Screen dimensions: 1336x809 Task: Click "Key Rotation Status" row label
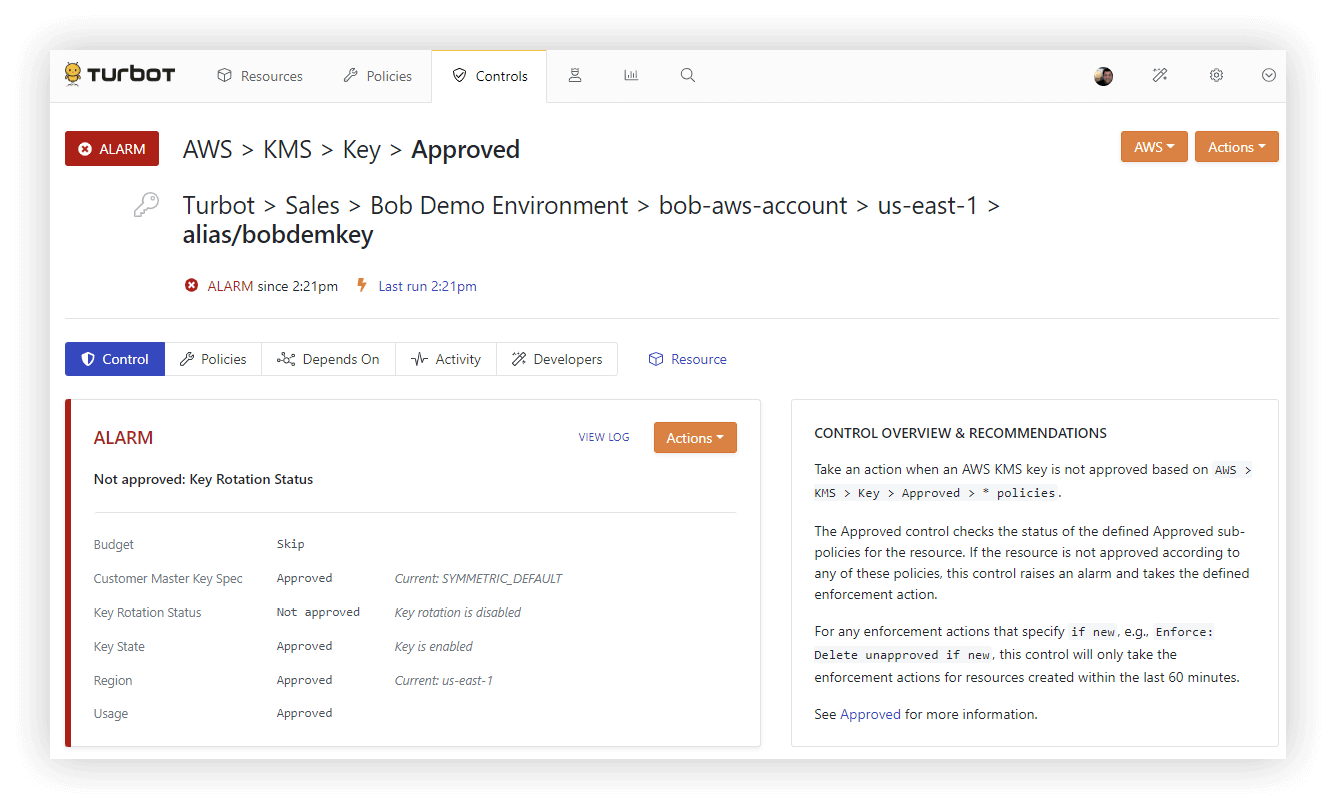pyautogui.click(x=147, y=612)
